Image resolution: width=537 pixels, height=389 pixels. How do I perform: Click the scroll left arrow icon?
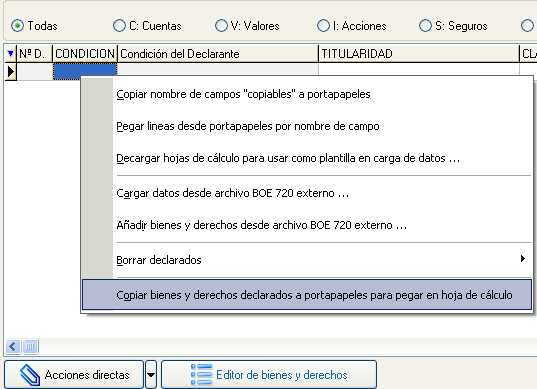tap(13, 347)
